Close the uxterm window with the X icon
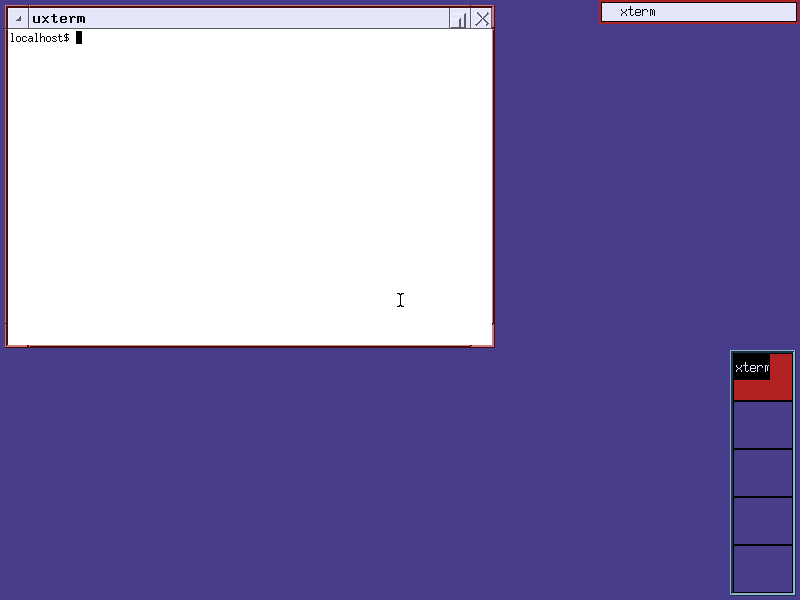 coord(482,18)
